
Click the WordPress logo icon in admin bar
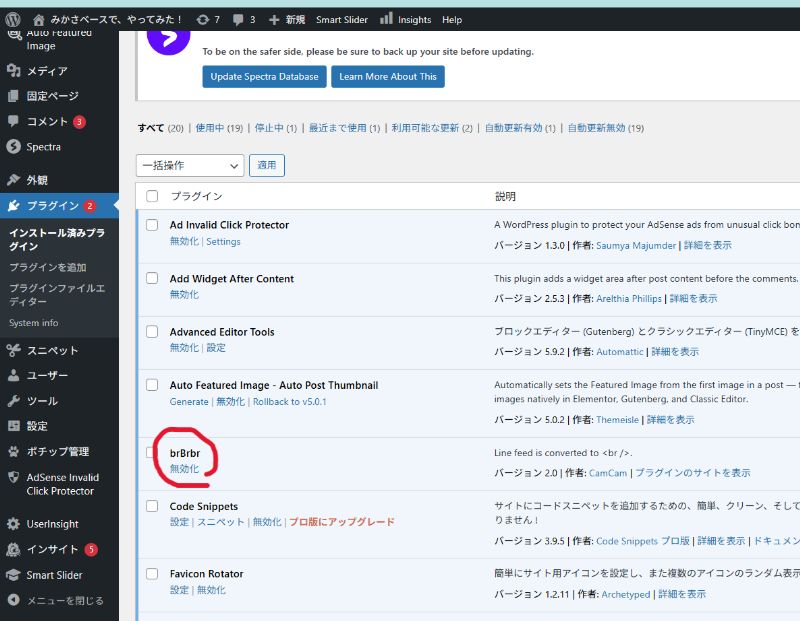(x=13, y=19)
